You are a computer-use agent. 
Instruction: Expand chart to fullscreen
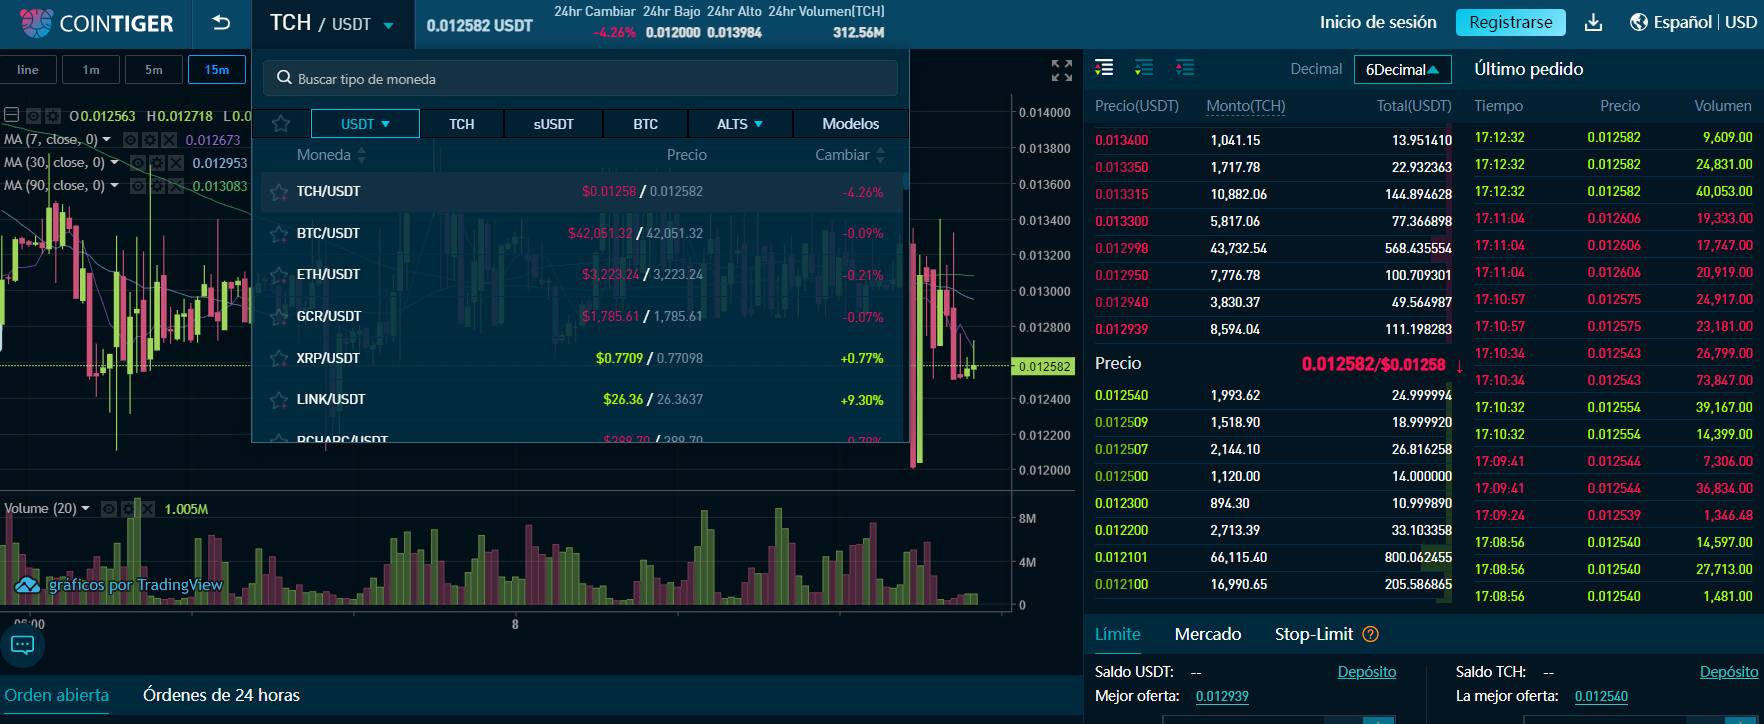tap(1062, 70)
